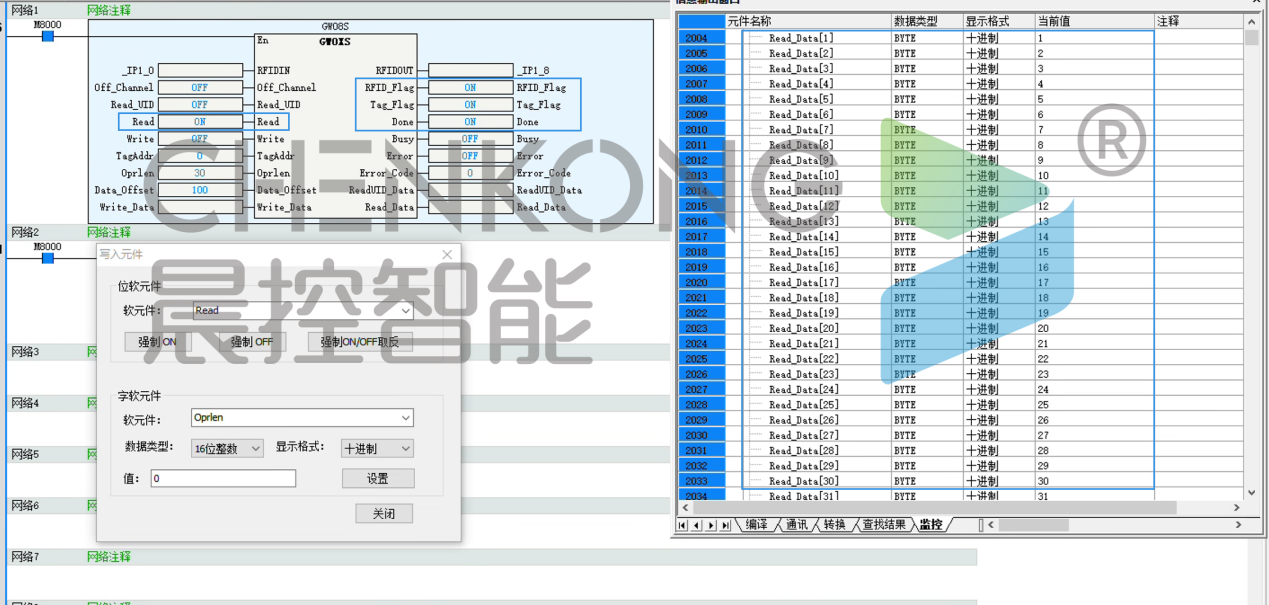The width and height of the screenshot is (1269, 605).
Task: Click the 关闭 button
Action: click(x=384, y=513)
